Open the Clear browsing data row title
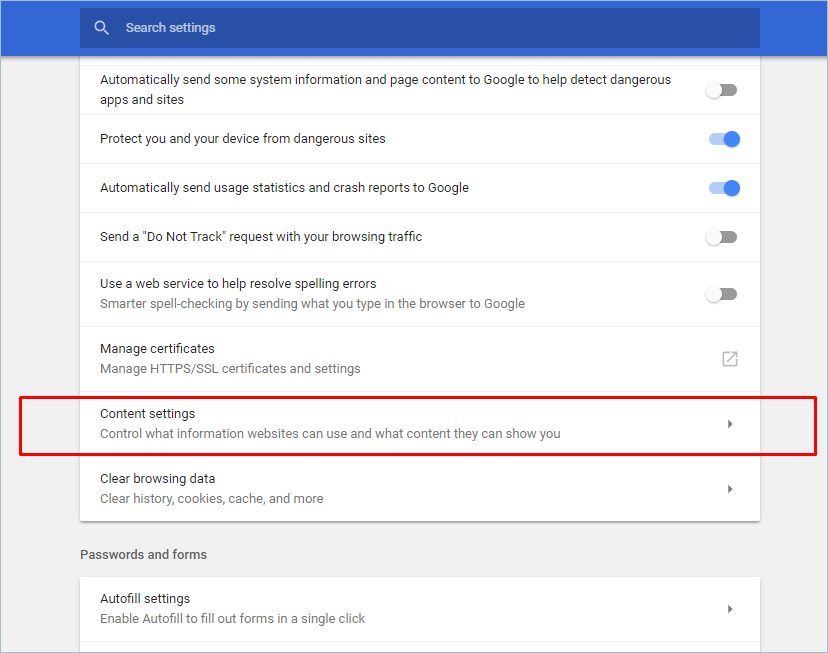The height and width of the screenshot is (653, 828). (157, 479)
